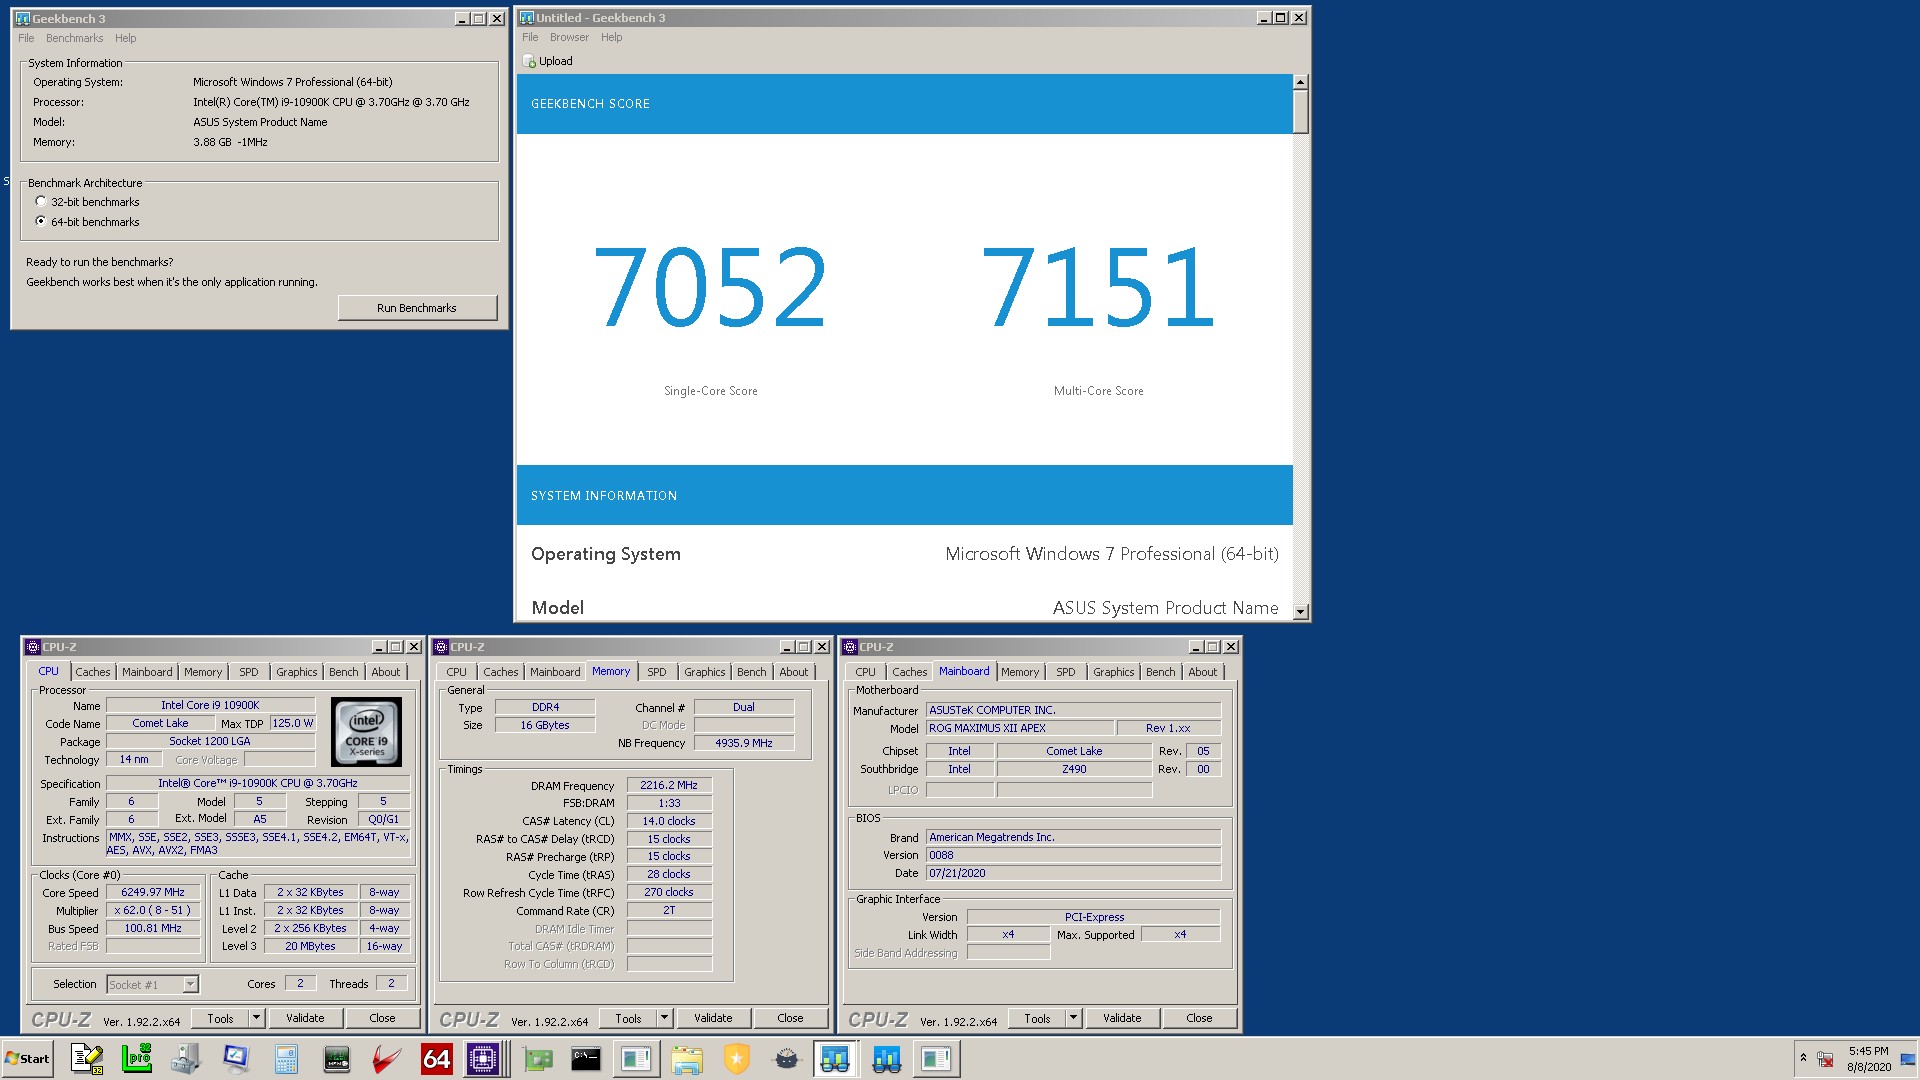Open the command prompt taskbar icon
This screenshot has width=1920, height=1080.
coord(586,1059)
